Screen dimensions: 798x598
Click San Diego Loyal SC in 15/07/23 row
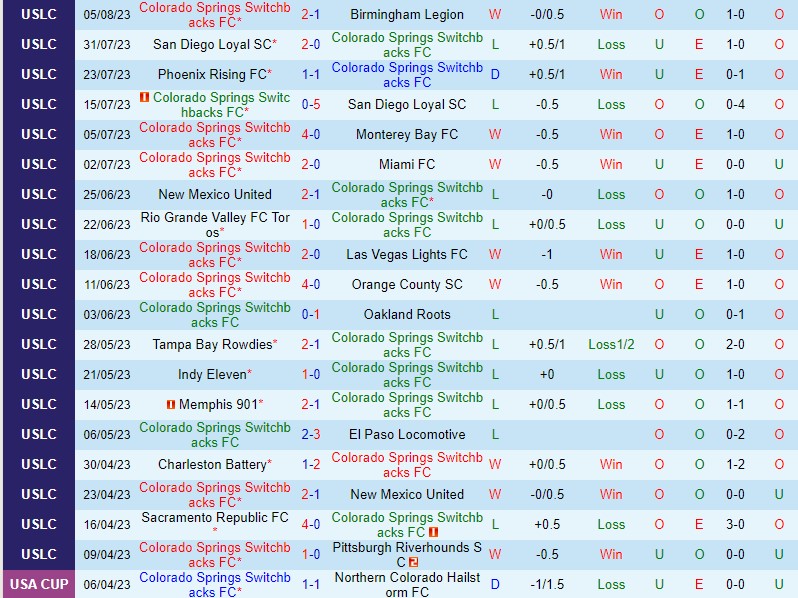pos(407,104)
